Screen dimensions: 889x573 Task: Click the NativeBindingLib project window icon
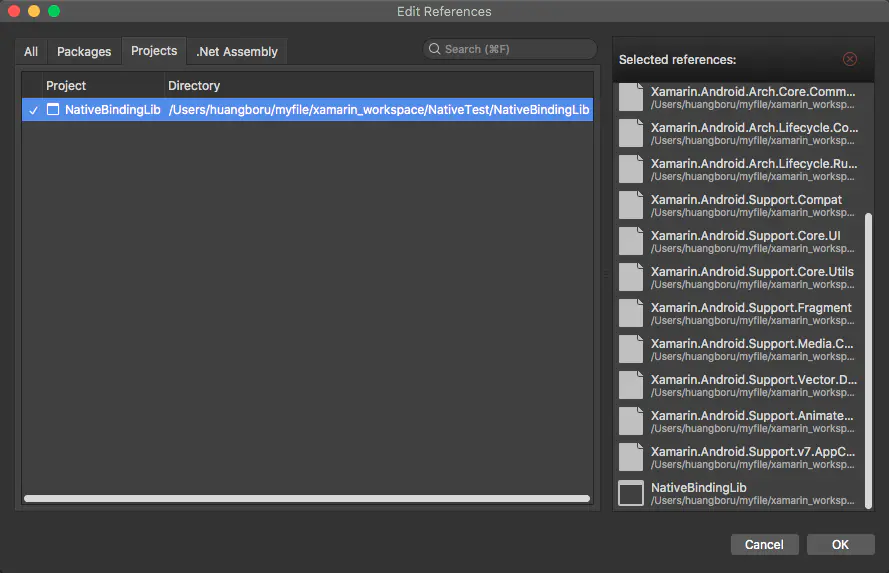53,109
